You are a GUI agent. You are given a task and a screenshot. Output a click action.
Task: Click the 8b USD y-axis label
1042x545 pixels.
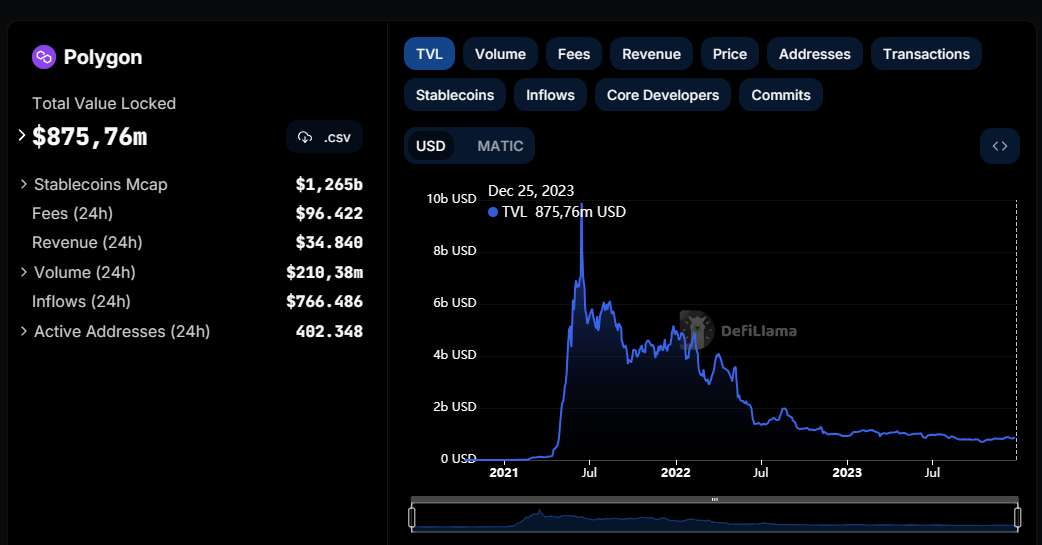(455, 251)
